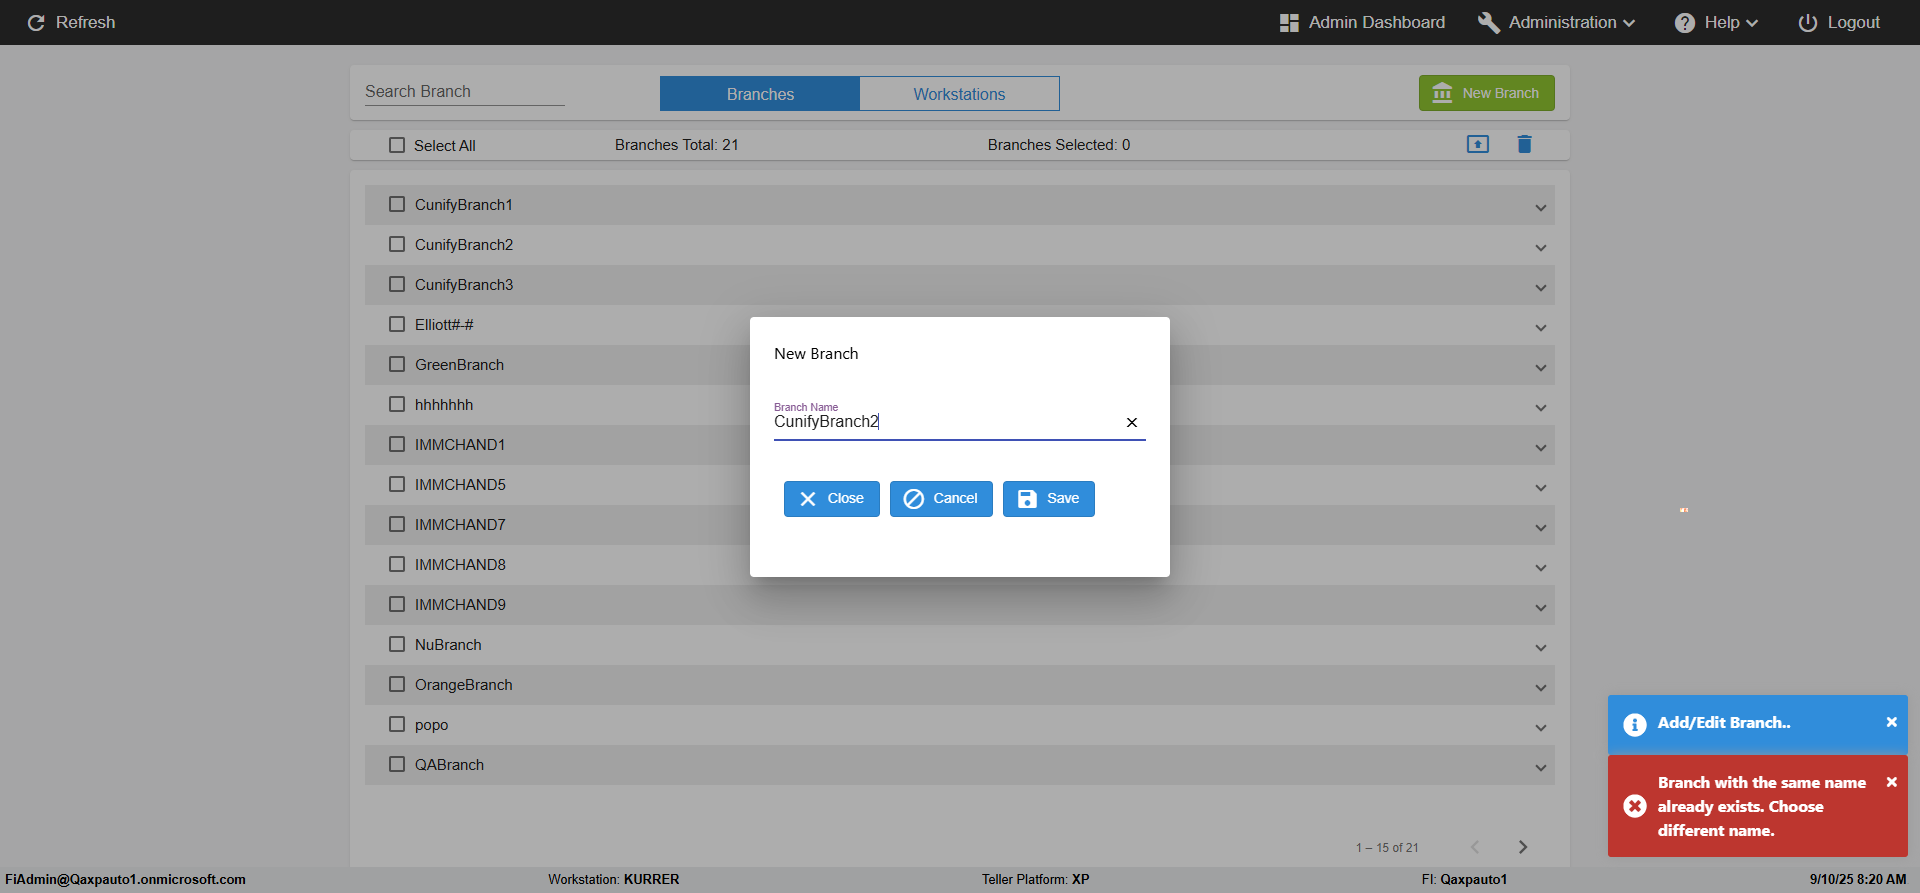Click into the Search Branch field
The image size is (1920, 893).
click(x=464, y=91)
